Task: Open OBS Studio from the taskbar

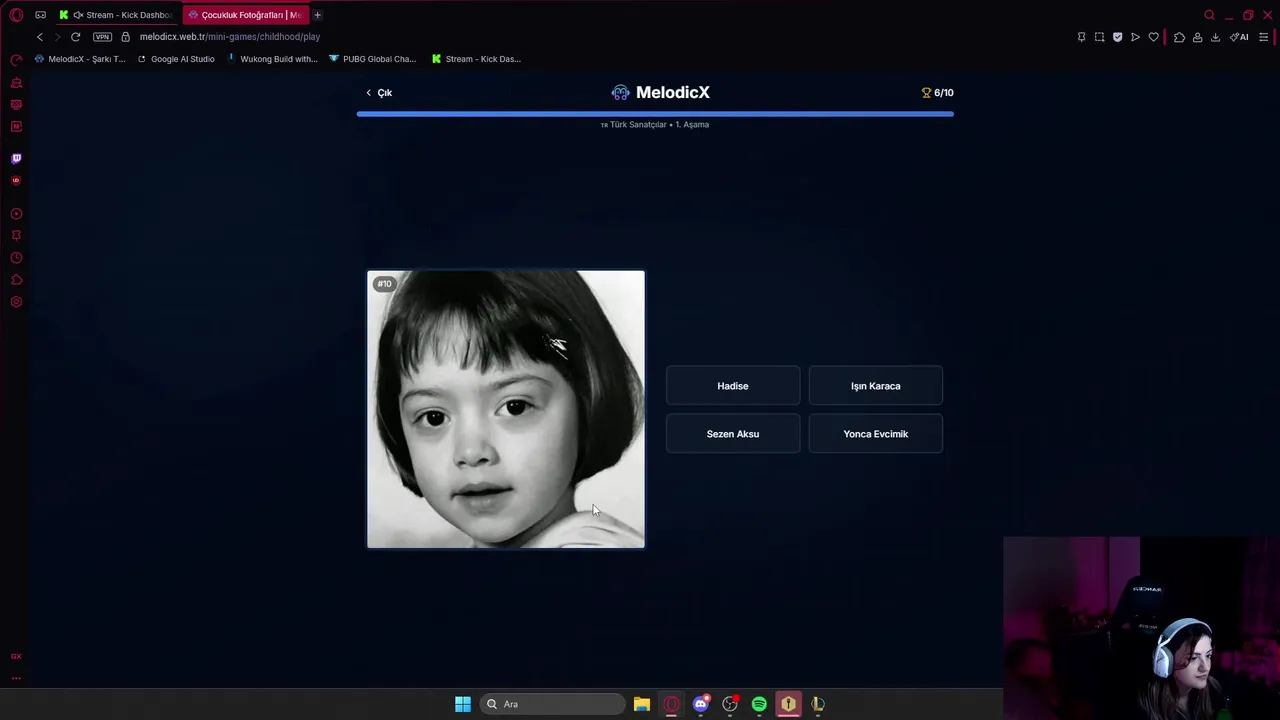Action: pos(730,704)
